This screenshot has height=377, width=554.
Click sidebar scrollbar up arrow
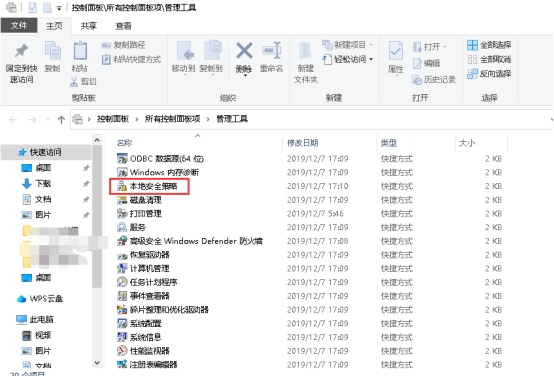(97, 140)
